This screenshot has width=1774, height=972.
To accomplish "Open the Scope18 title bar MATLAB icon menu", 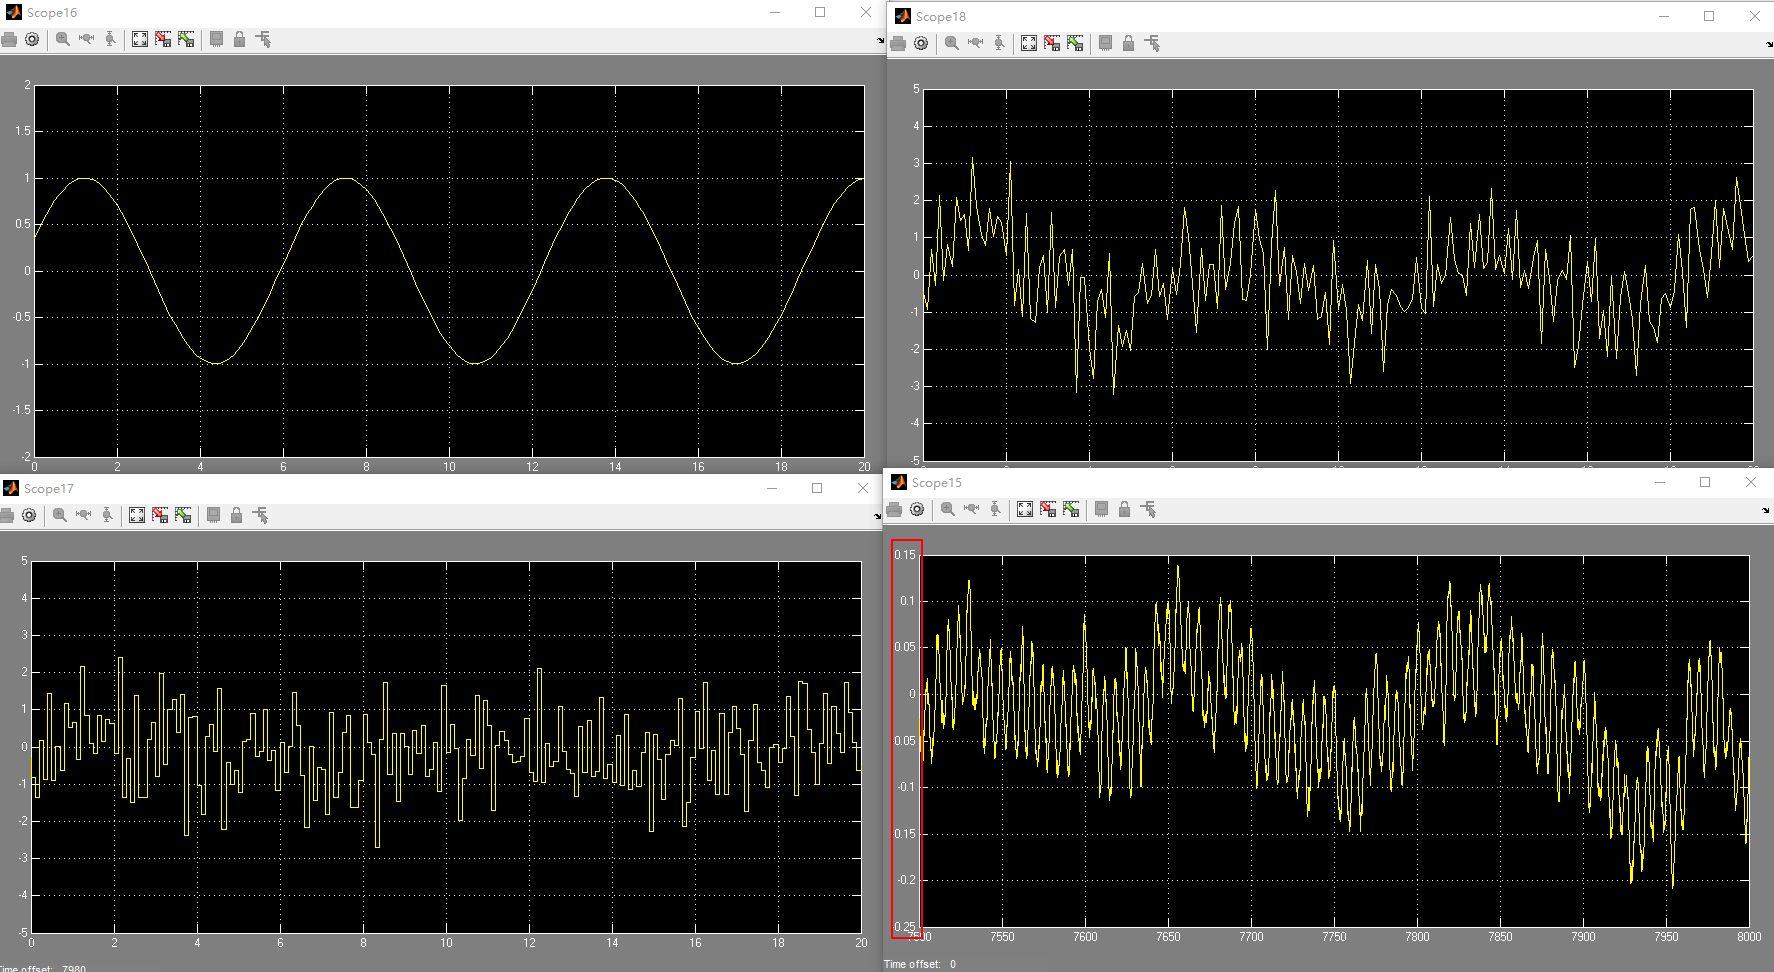I will pyautogui.click(x=902, y=16).
